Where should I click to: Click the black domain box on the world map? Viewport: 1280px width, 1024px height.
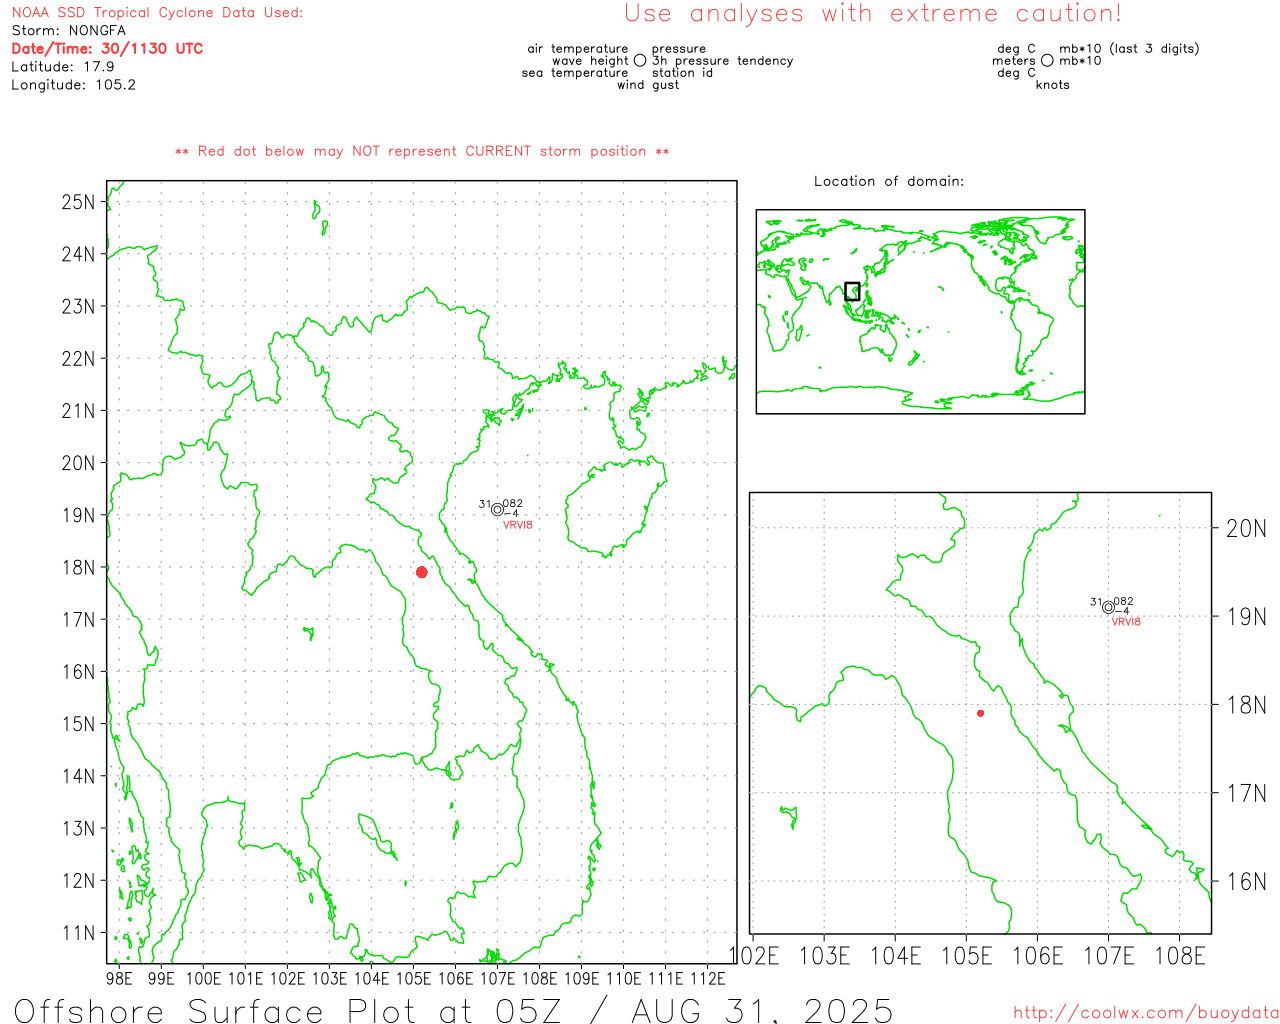click(x=852, y=291)
